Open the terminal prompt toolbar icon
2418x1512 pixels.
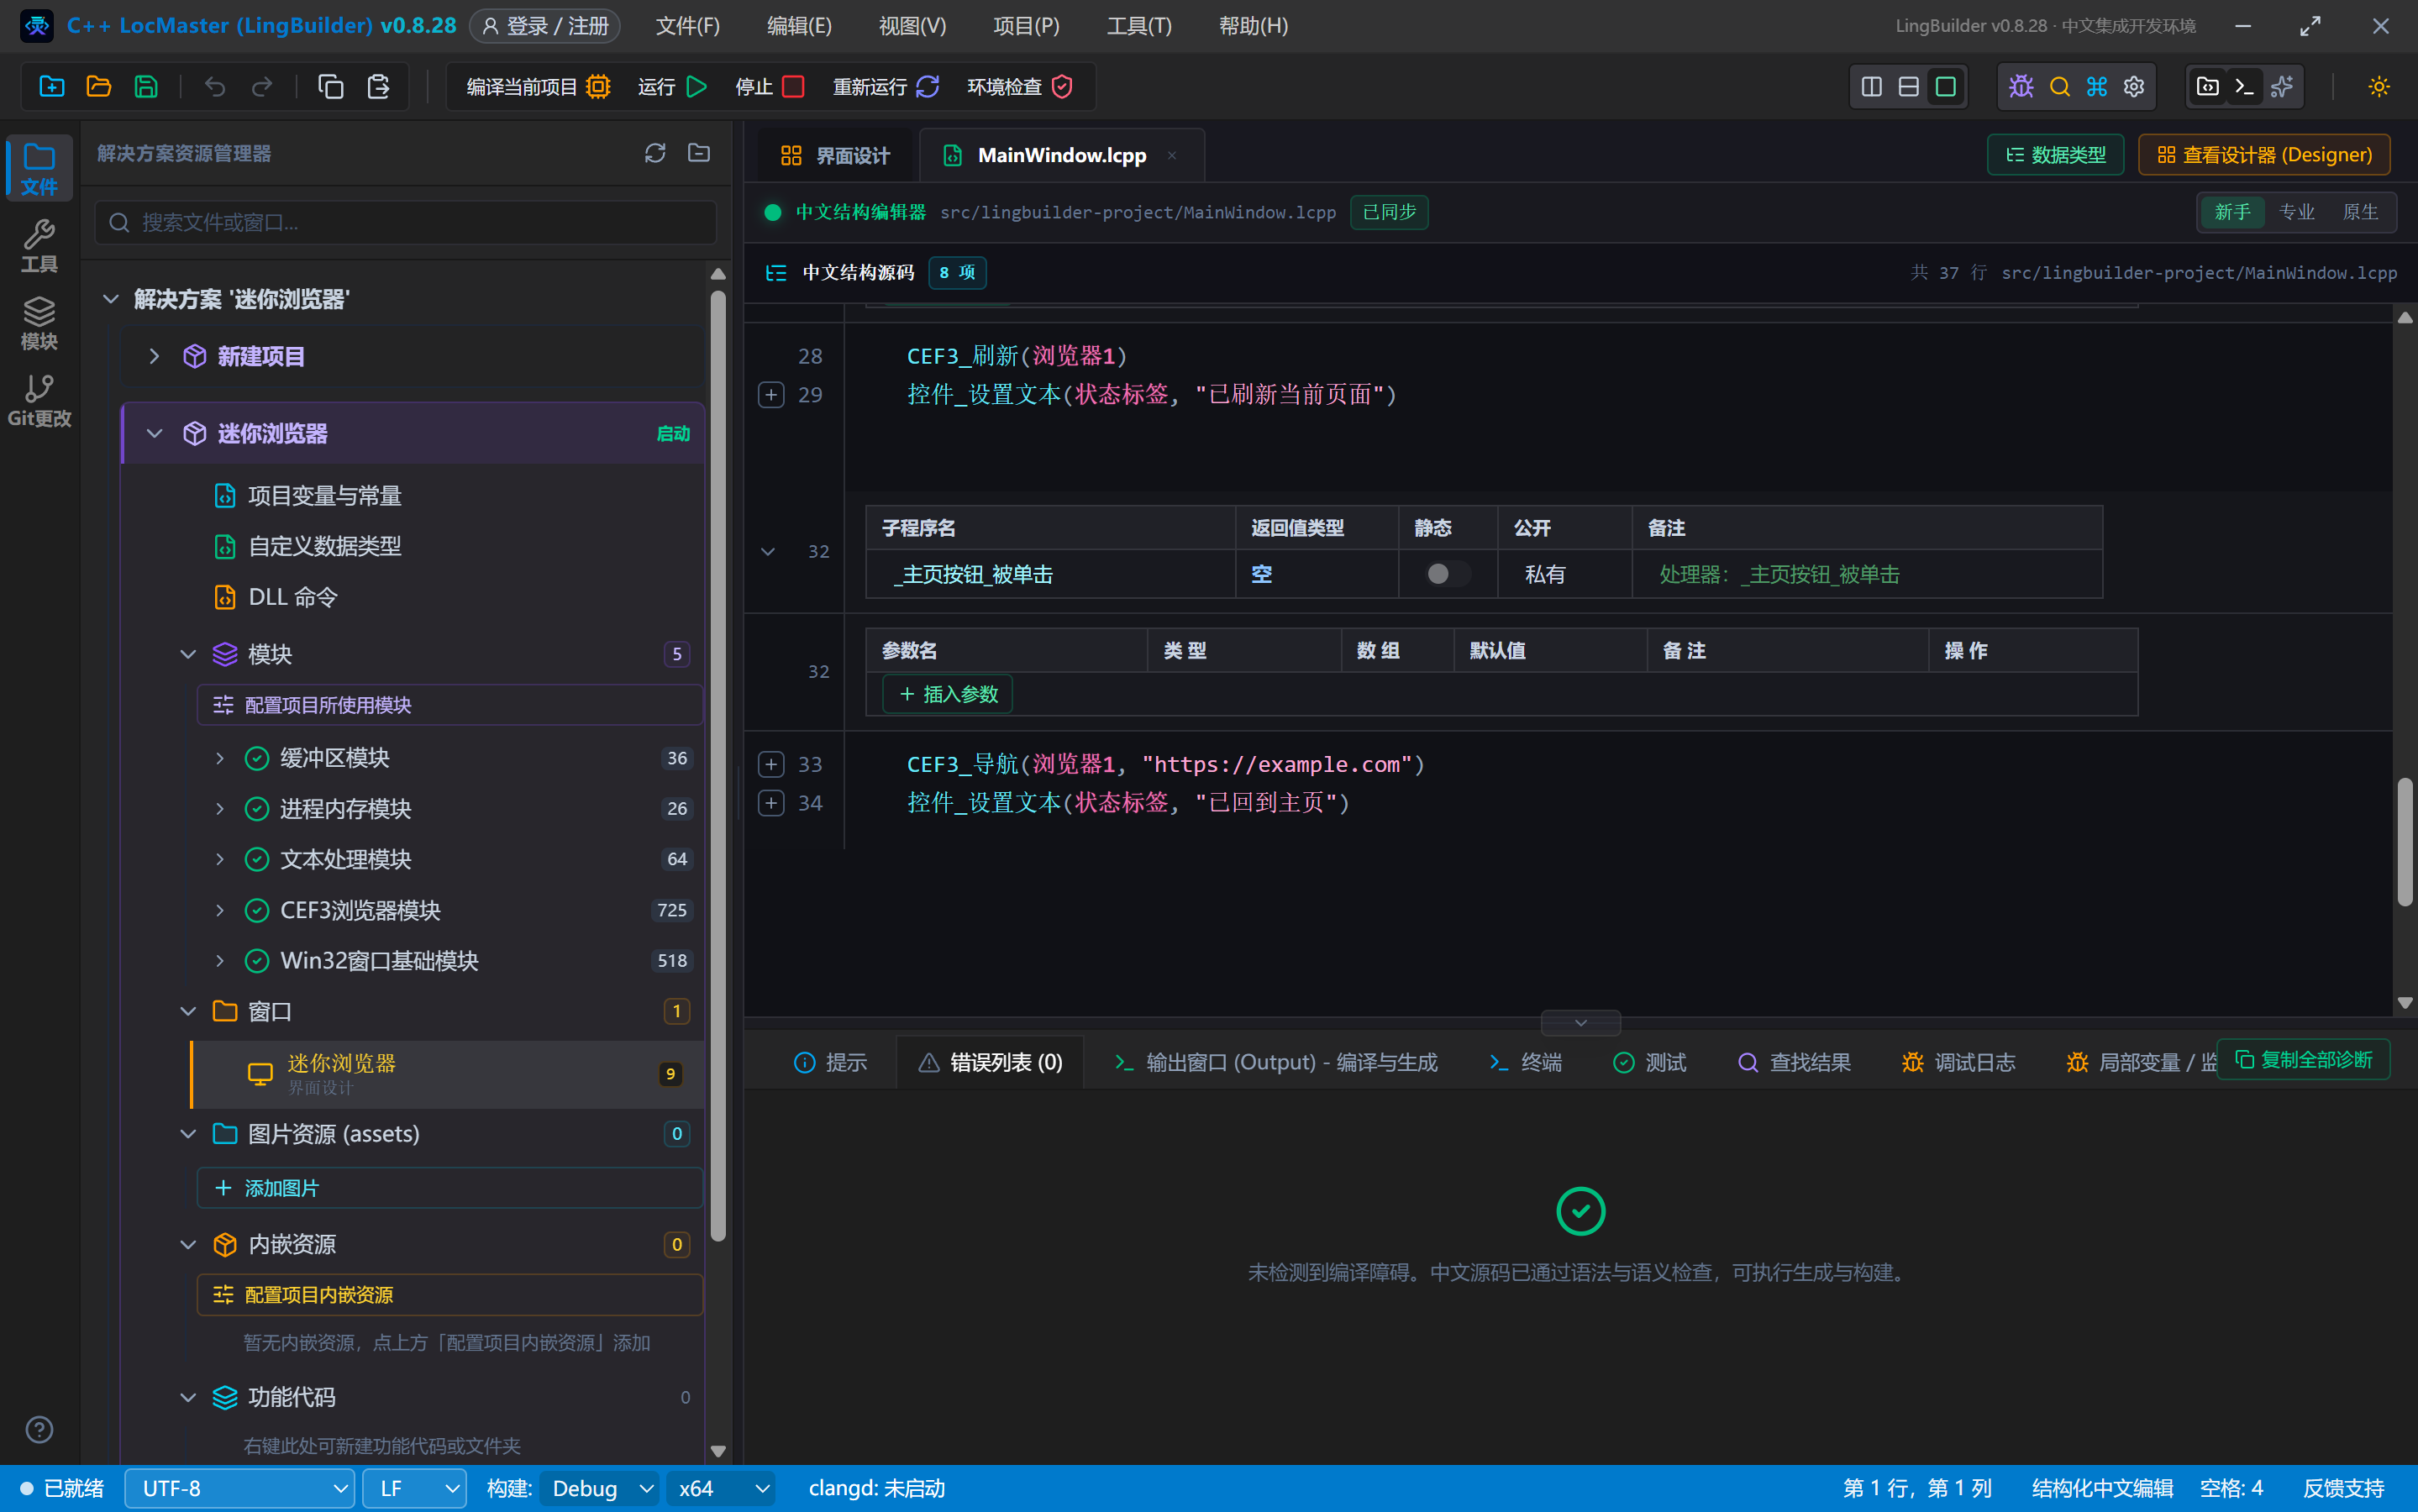click(2244, 87)
